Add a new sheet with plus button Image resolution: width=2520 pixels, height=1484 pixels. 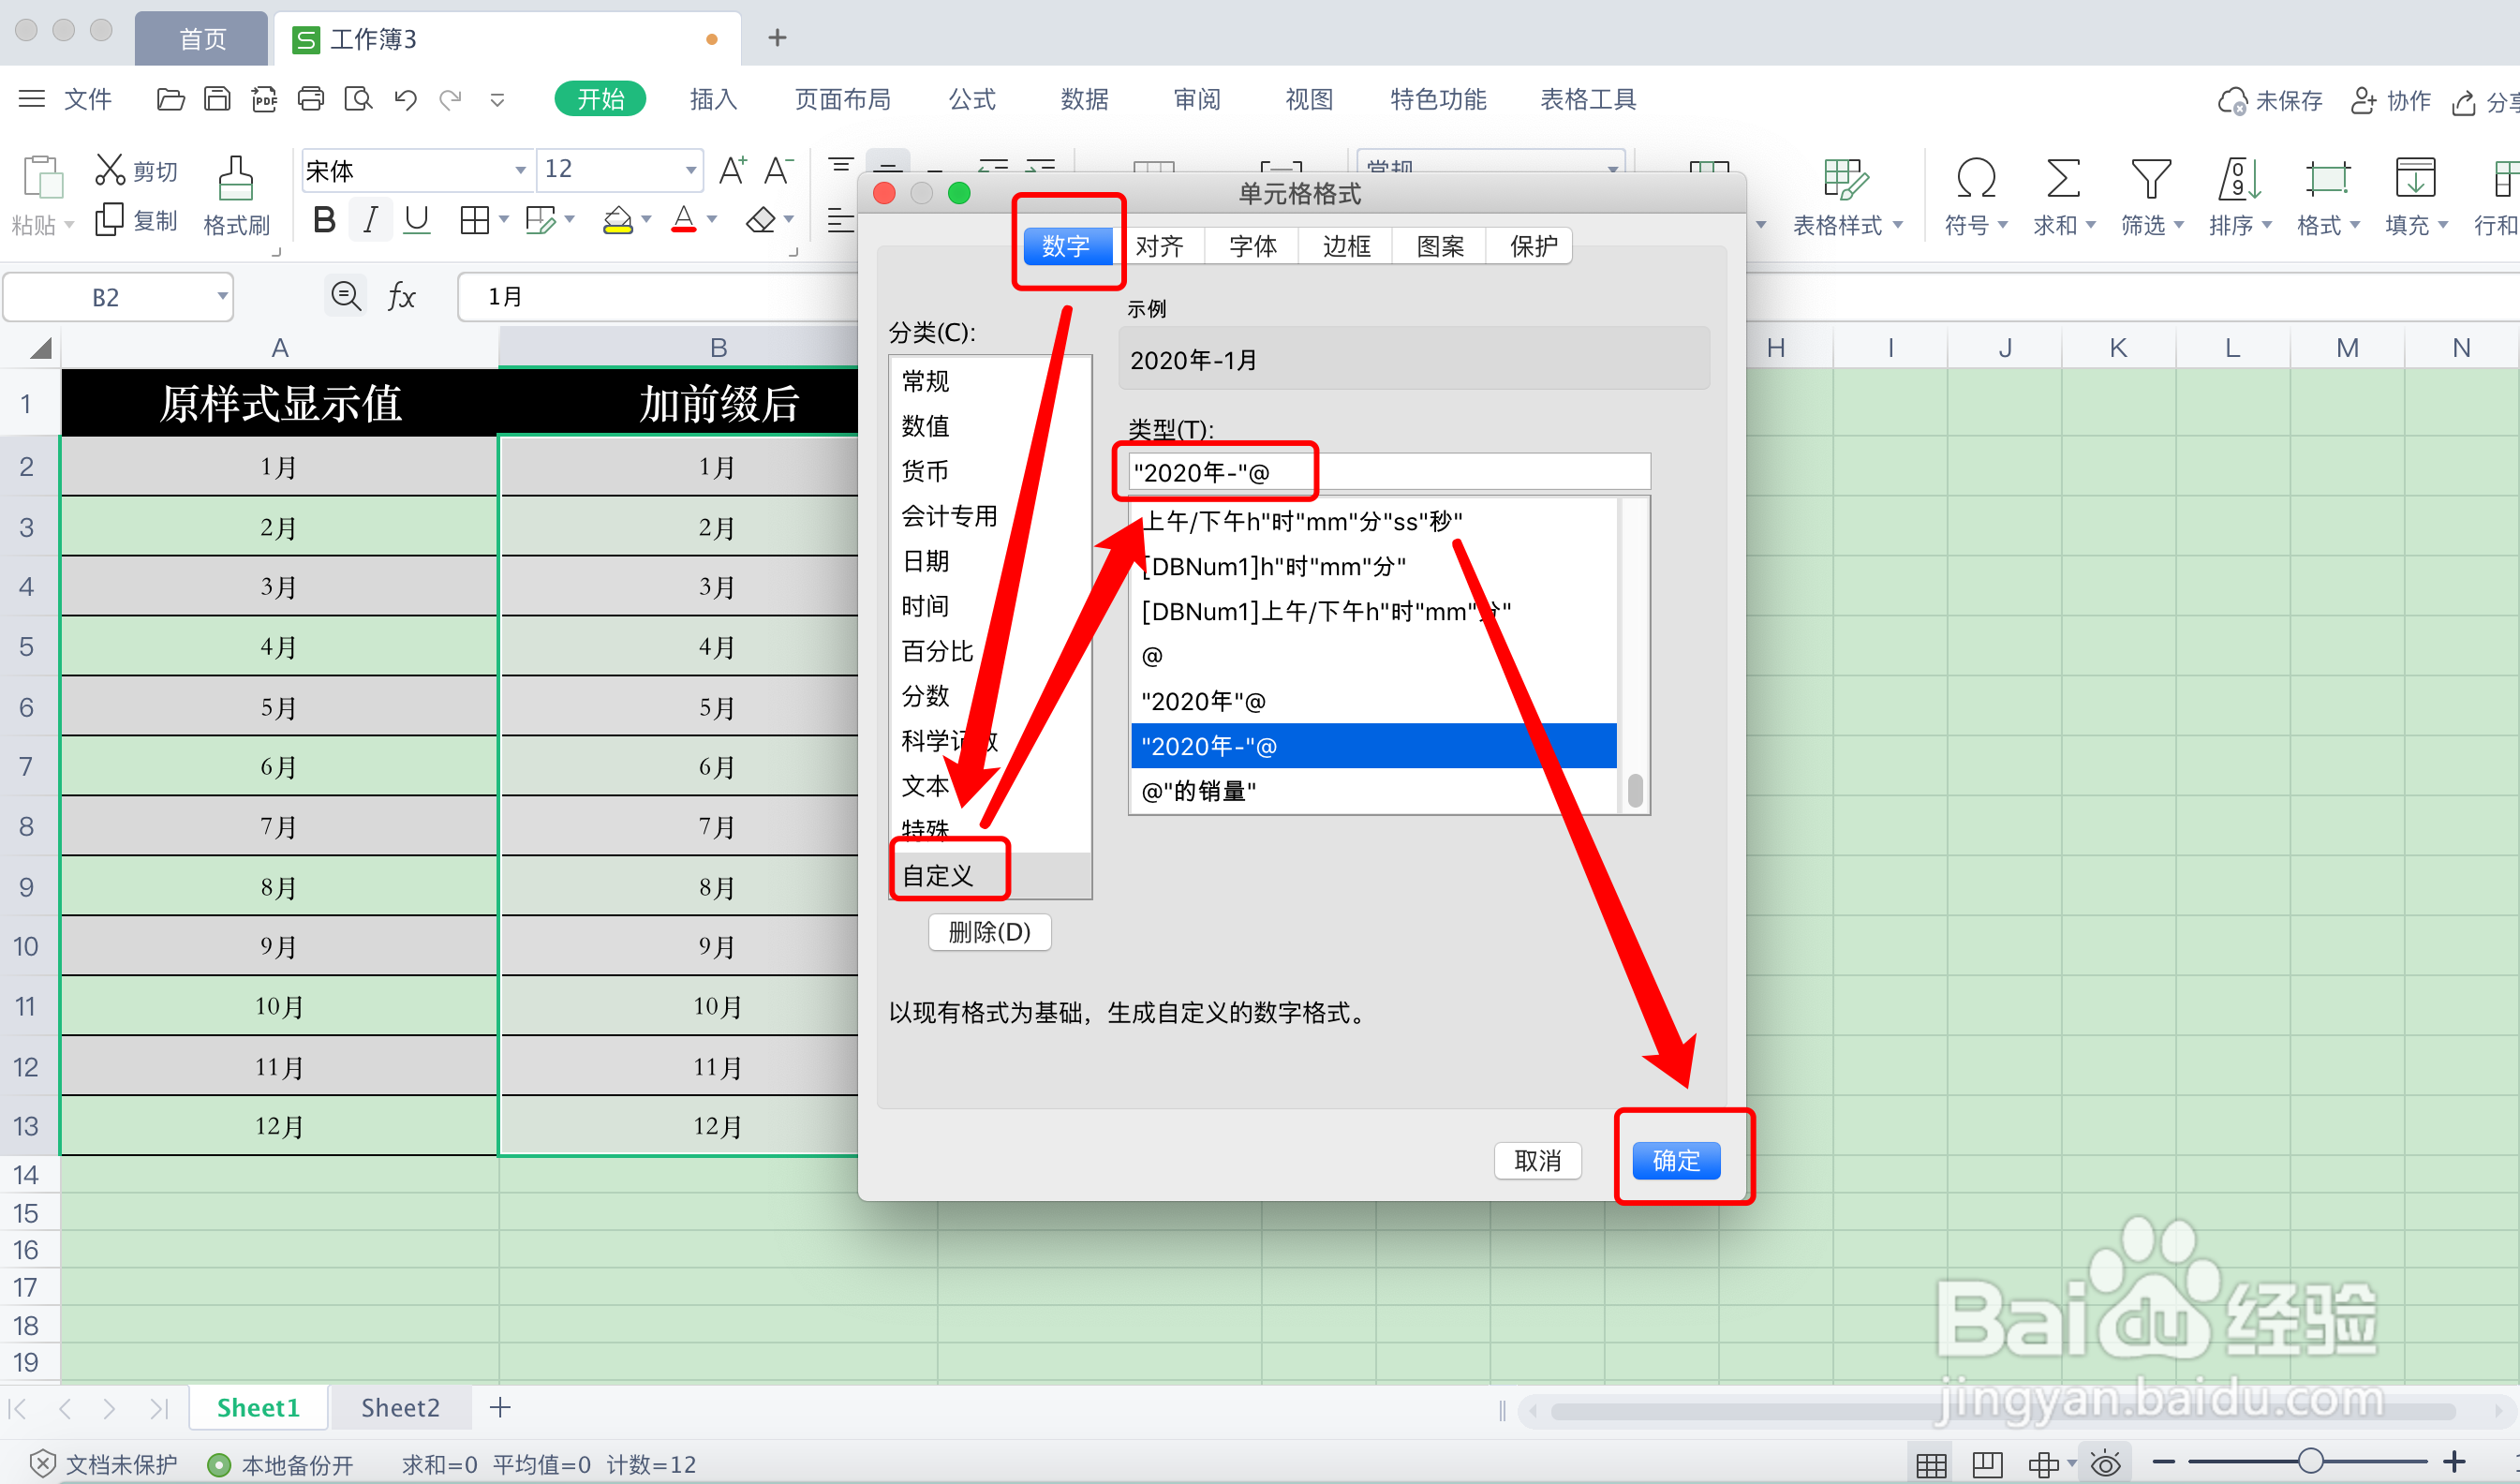[500, 1407]
